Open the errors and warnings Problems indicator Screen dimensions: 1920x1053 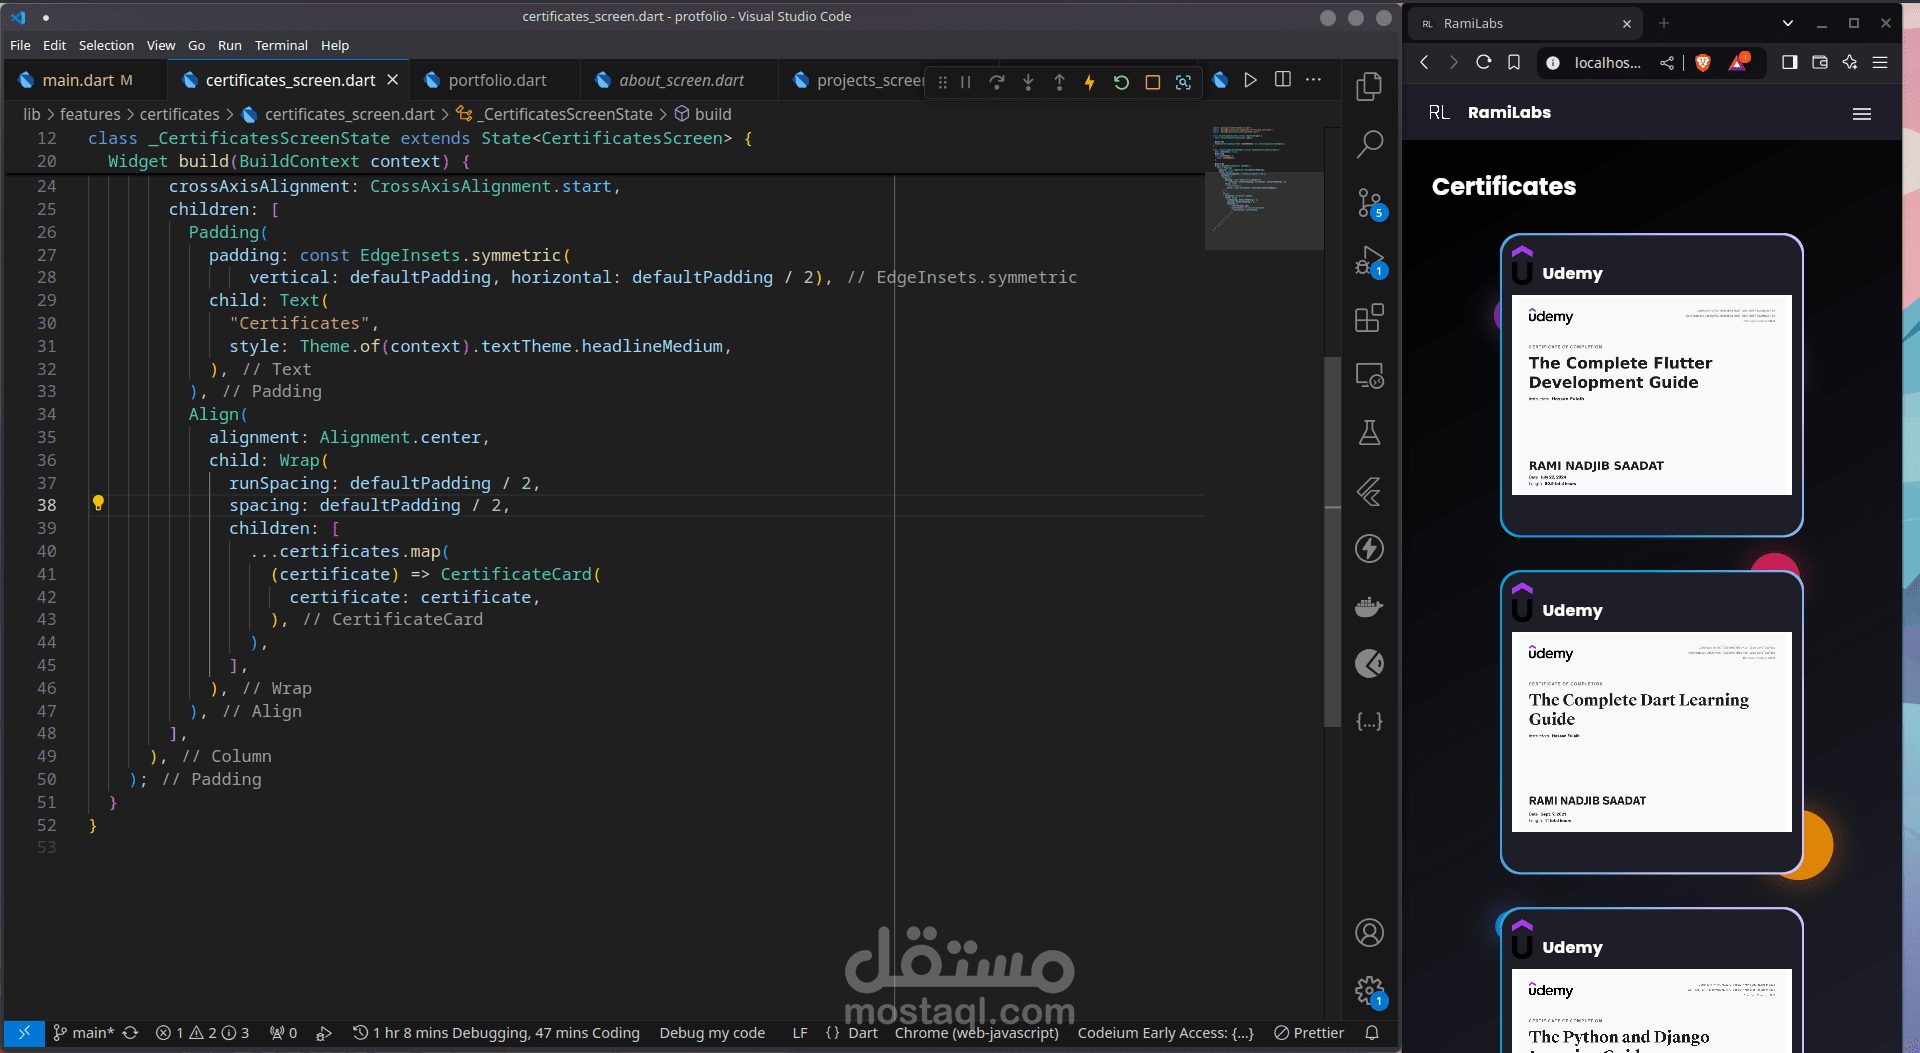tap(202, 1033)
